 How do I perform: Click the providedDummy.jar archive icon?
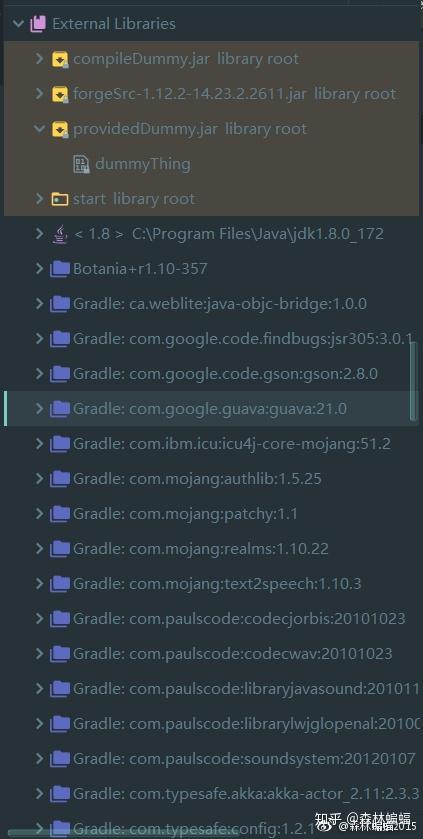(60, 129)
